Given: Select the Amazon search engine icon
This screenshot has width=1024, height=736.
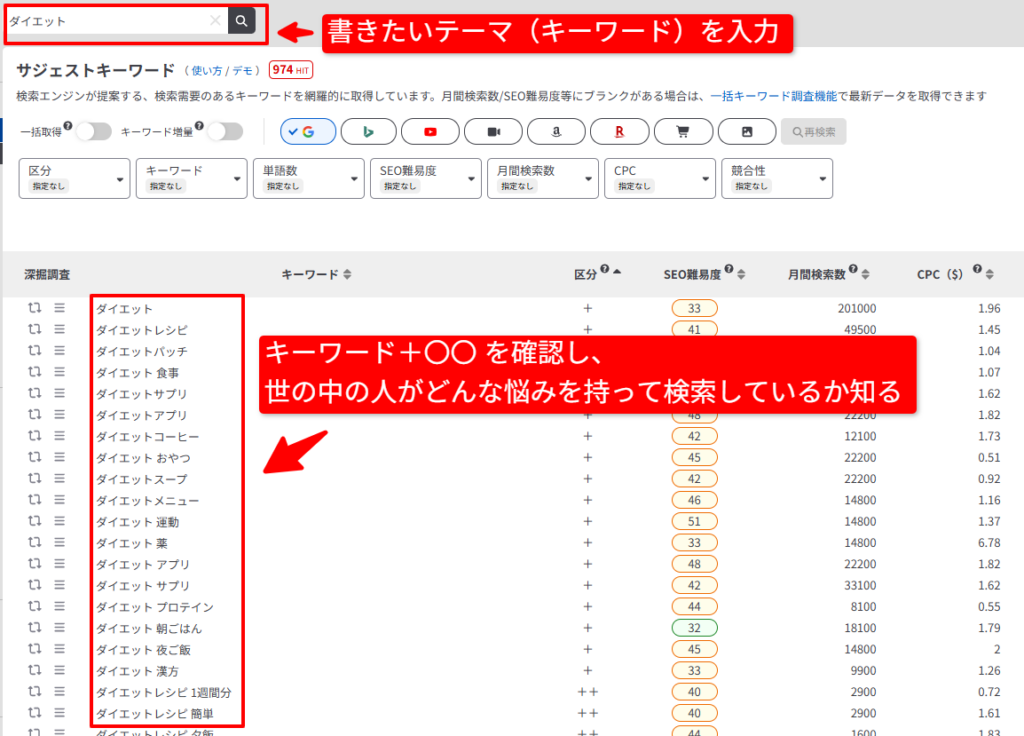Looking at the screenshot, I should click(556, 131).
